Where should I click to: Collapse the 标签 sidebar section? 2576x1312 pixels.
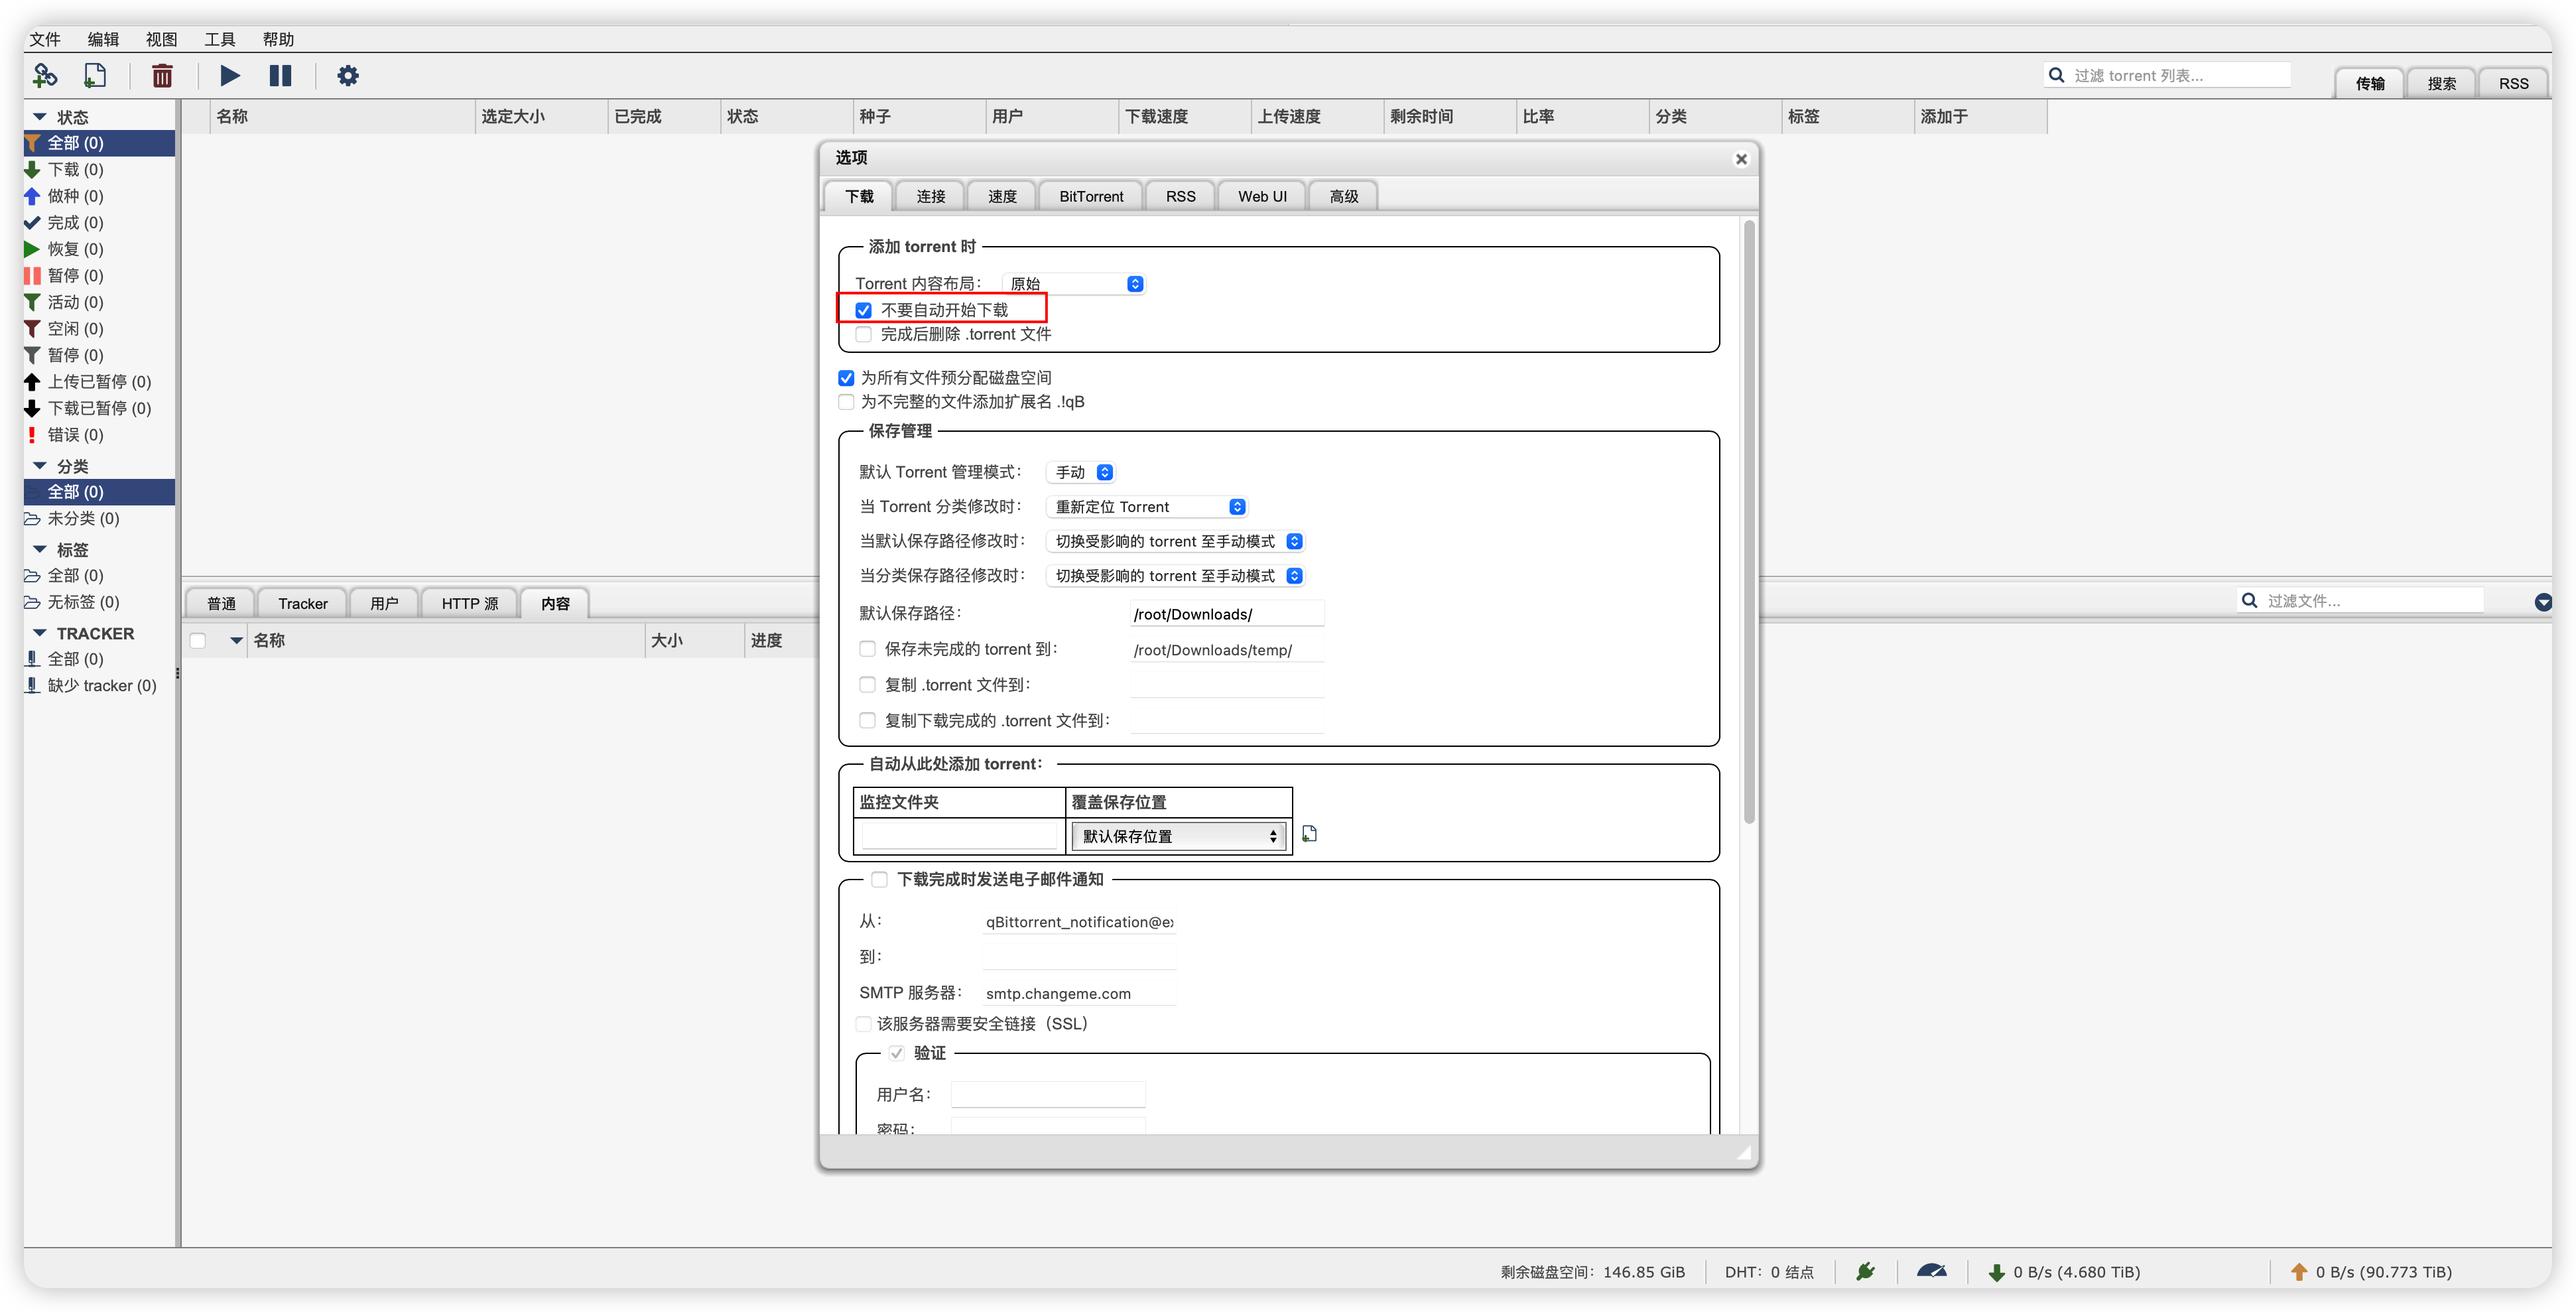(40, 550)
